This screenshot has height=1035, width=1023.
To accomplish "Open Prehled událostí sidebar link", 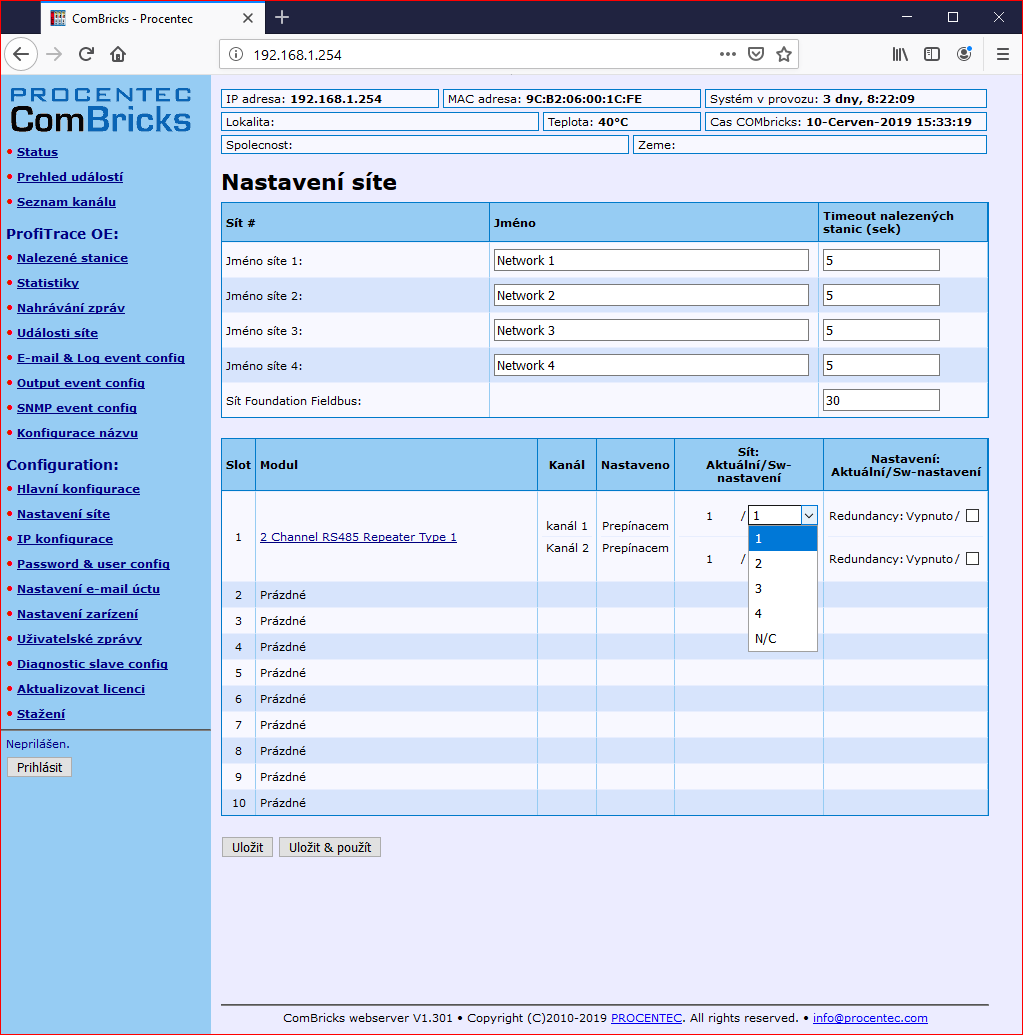I will [70, 177].
